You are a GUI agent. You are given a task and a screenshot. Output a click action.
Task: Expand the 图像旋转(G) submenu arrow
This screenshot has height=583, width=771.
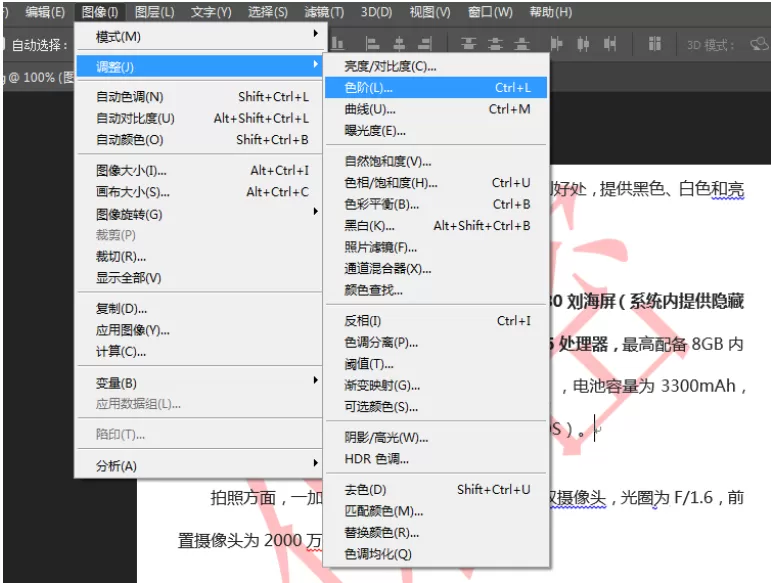(x=316, y=211)
